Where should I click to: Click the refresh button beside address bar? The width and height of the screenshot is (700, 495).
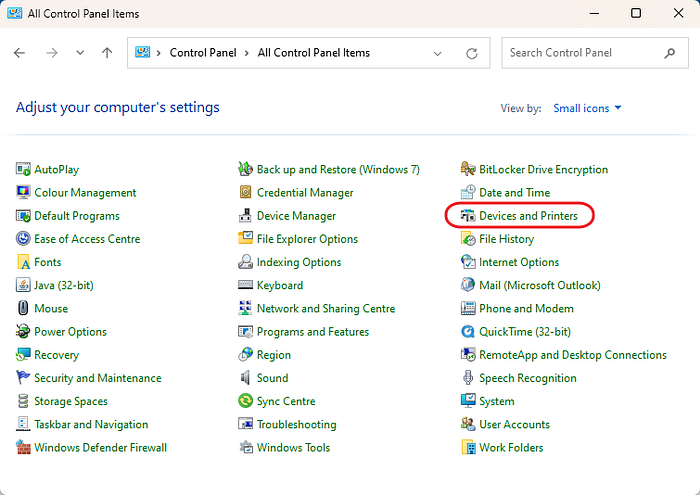click(x=472, y=53)
